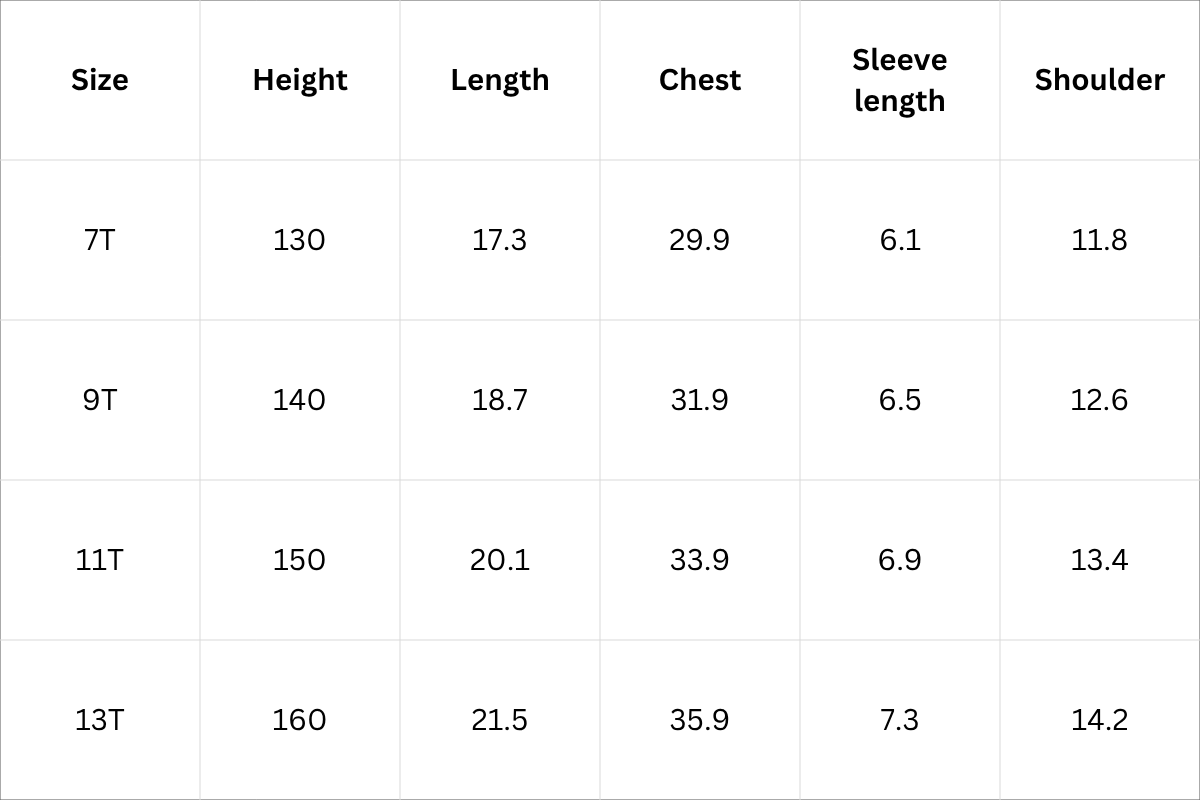Click the Size column header
This screenshot has width=1200, height=800.
click(100, 80)
